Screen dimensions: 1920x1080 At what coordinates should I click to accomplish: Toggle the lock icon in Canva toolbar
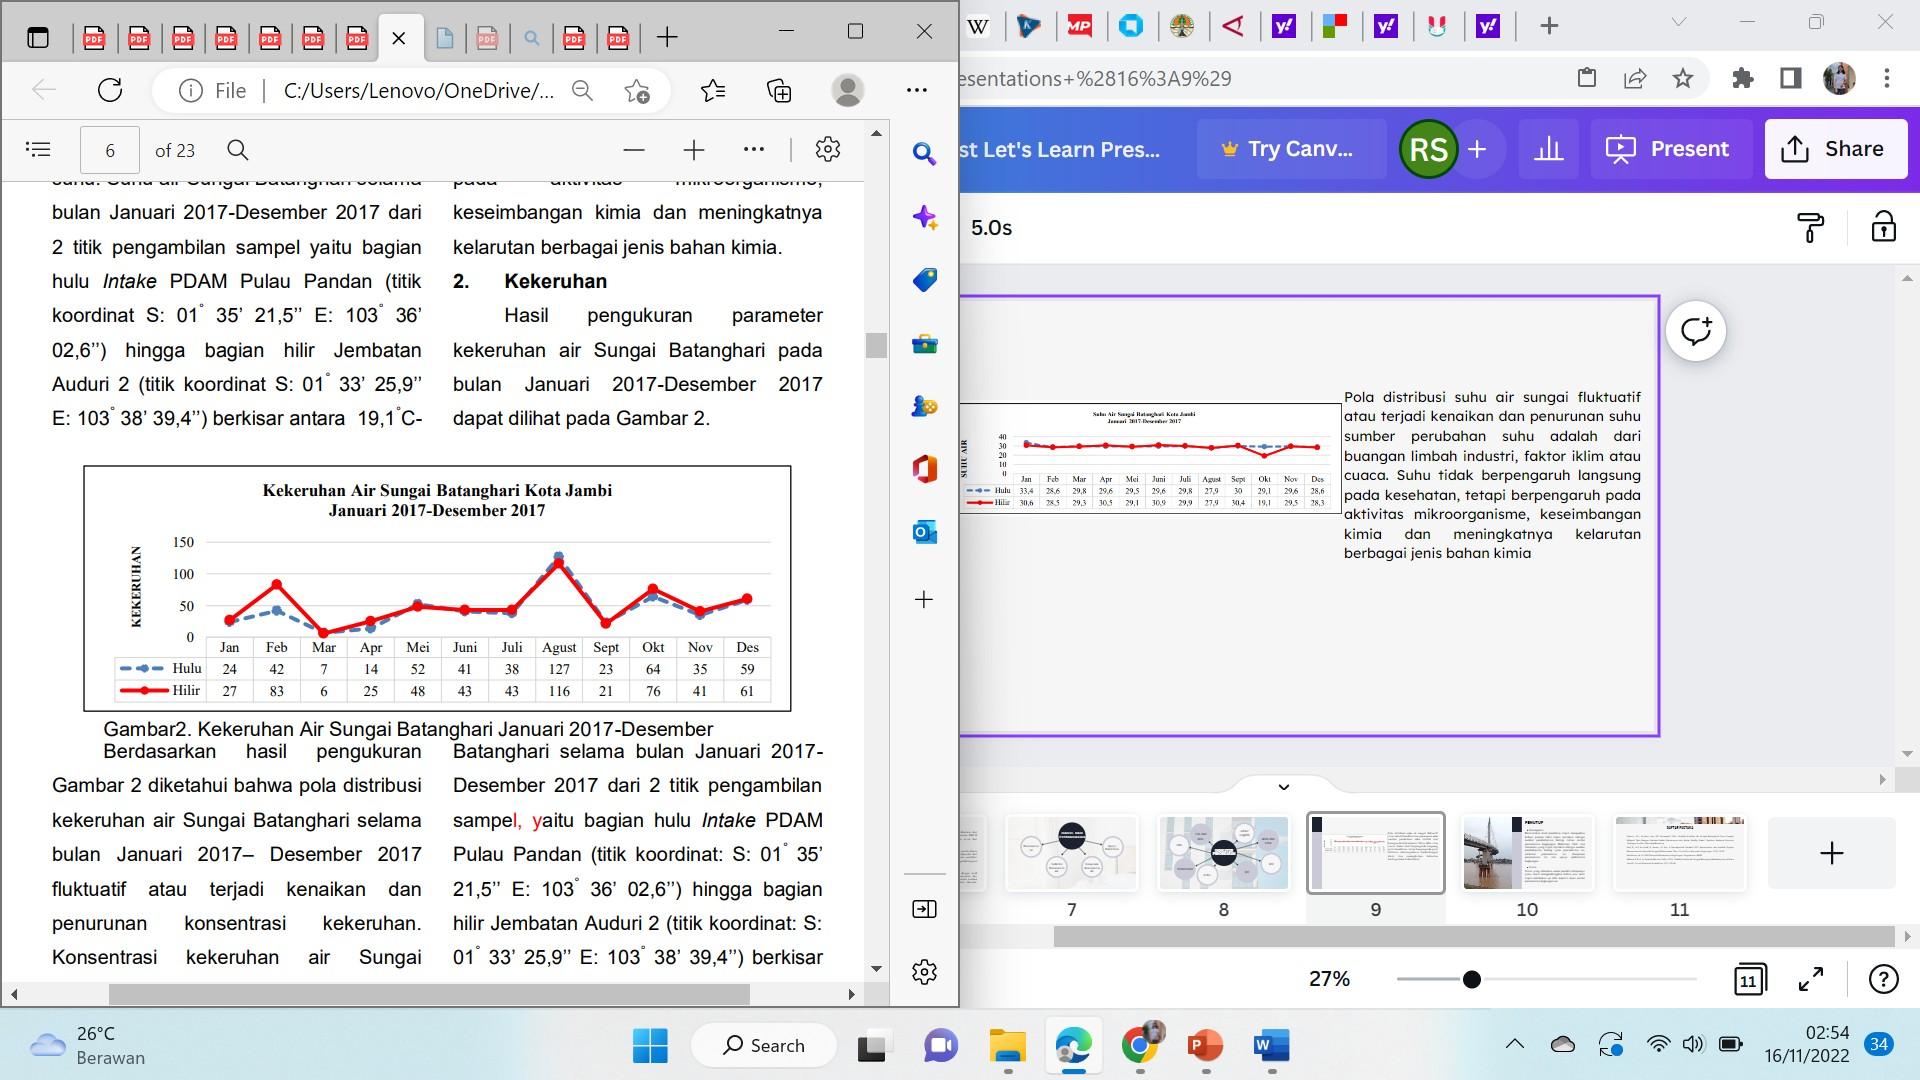pos(1884,227)
